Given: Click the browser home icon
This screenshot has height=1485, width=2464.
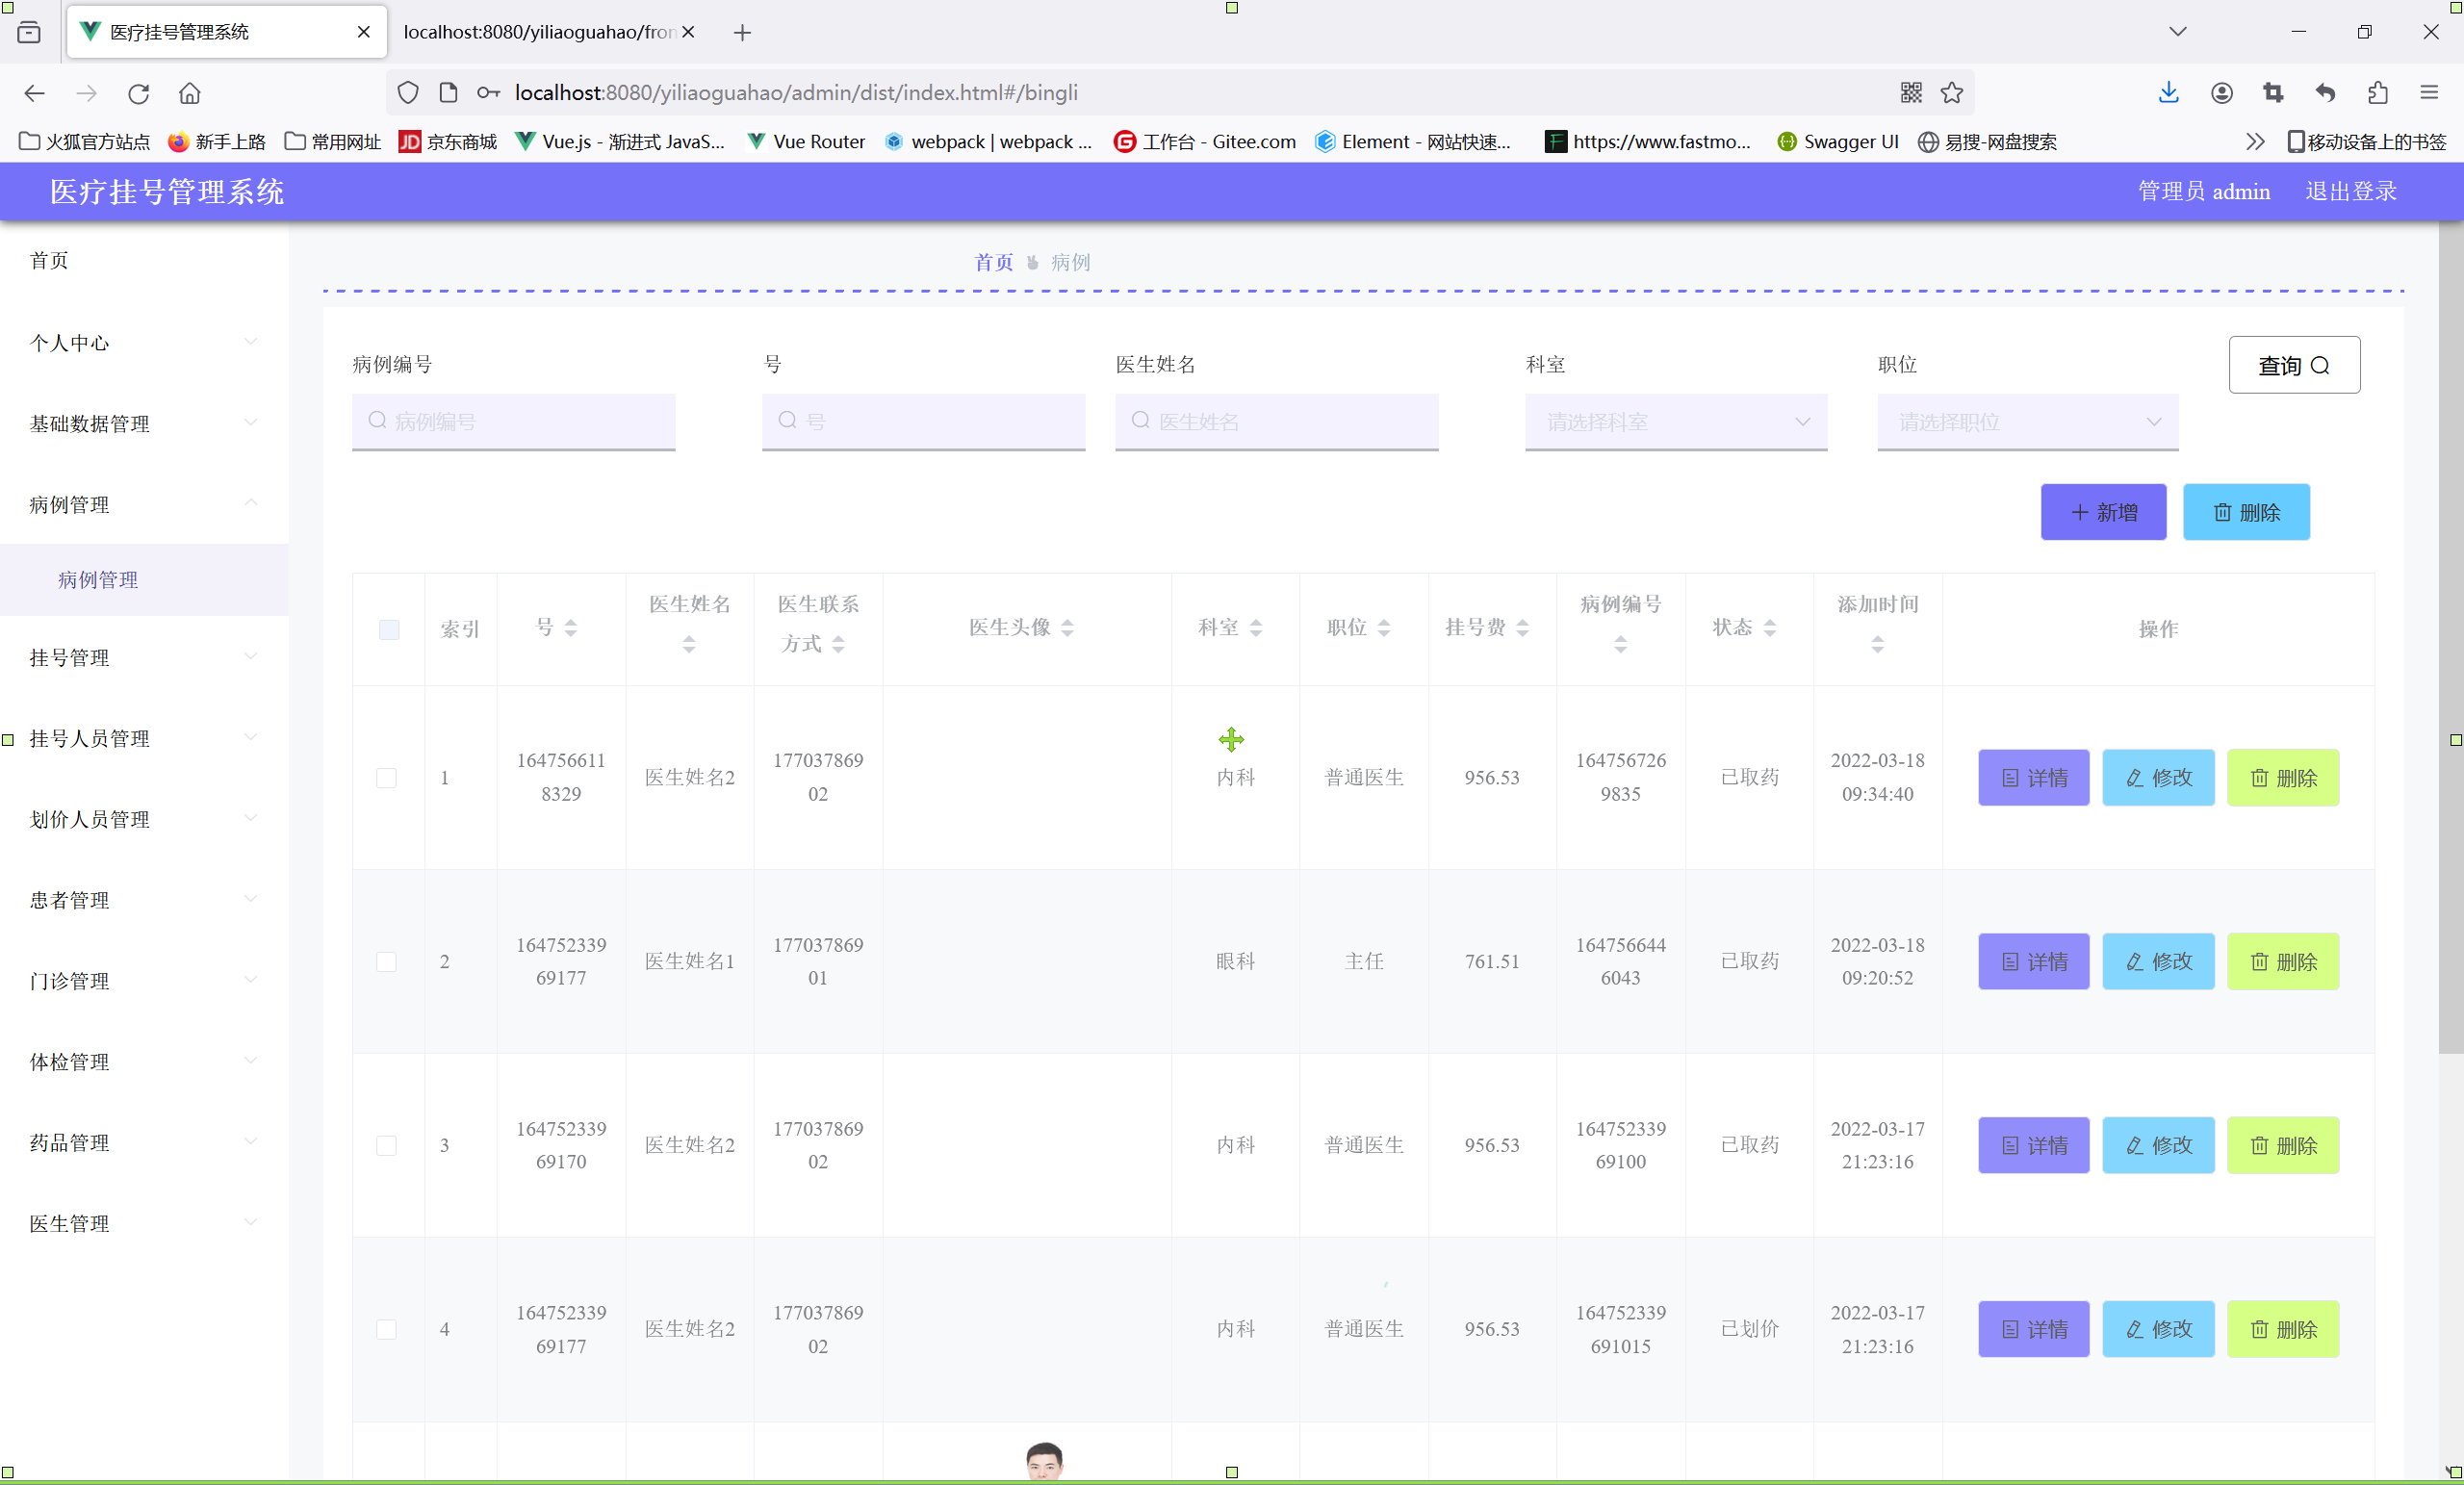Looking at the screenshot, I should (189, 93).
